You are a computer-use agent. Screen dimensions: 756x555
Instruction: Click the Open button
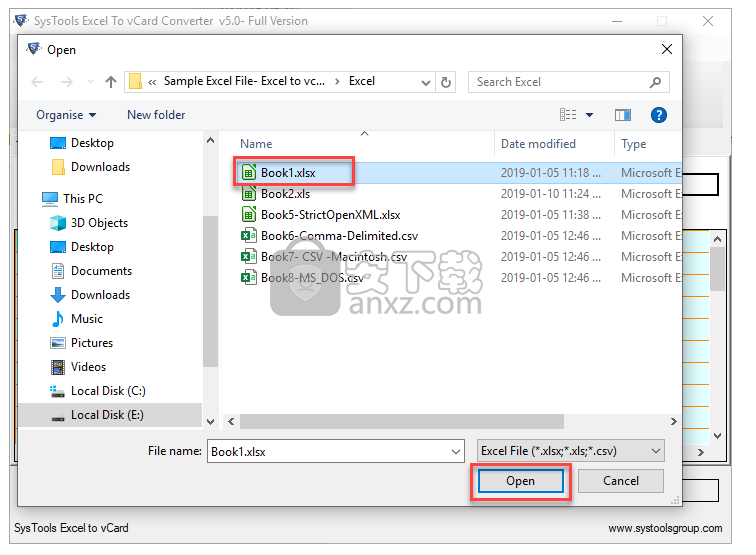coord(521,481)
